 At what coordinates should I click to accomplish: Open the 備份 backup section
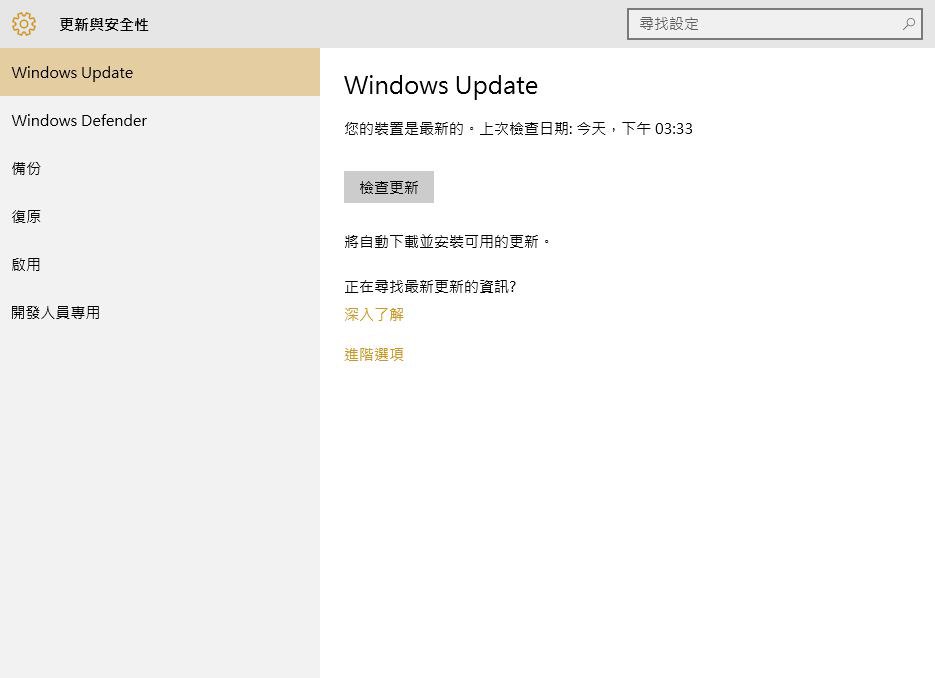(x=160, y=168)
